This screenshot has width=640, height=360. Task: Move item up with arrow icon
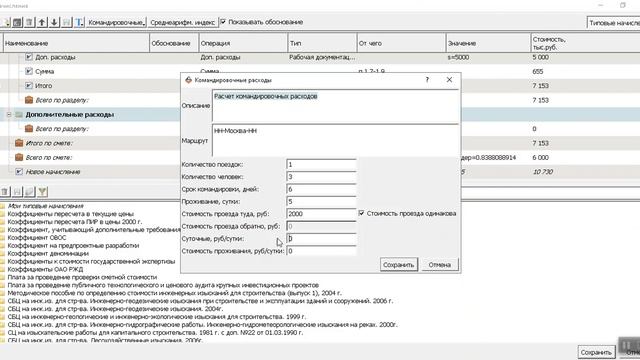(x=42, y=22)
